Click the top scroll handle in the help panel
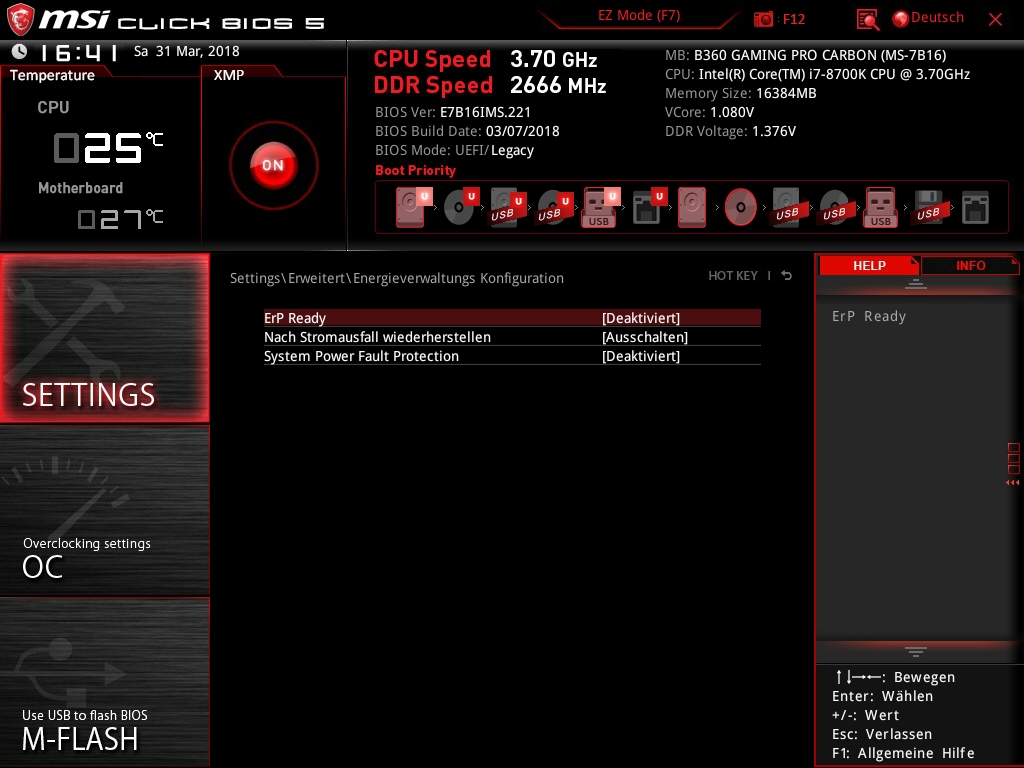 (916, 283)
